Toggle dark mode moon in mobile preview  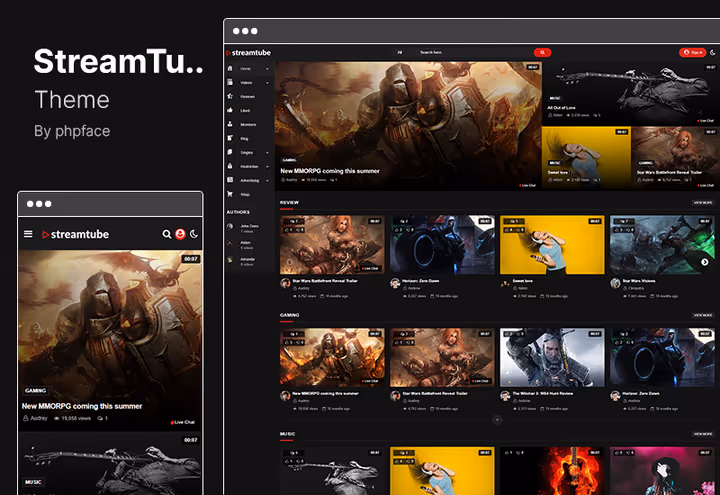tap(194, 234)
